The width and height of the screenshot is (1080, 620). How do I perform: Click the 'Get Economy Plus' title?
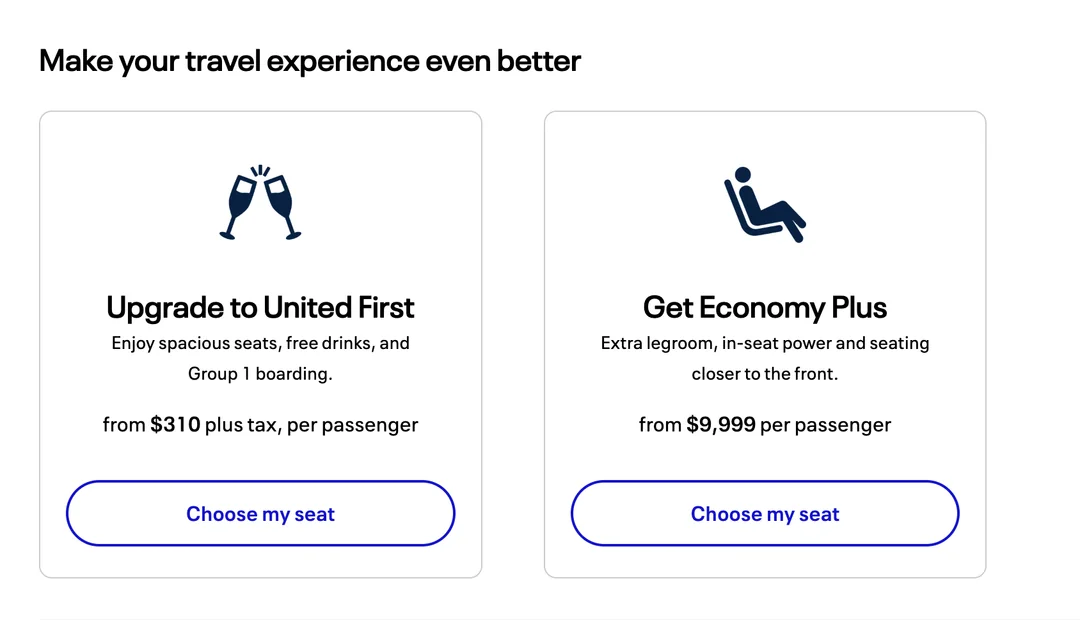coord(764,307)
